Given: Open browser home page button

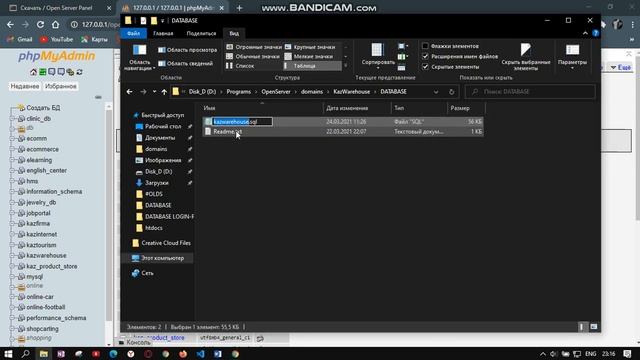Looking at the screenshot, I should tap(56, 24).
